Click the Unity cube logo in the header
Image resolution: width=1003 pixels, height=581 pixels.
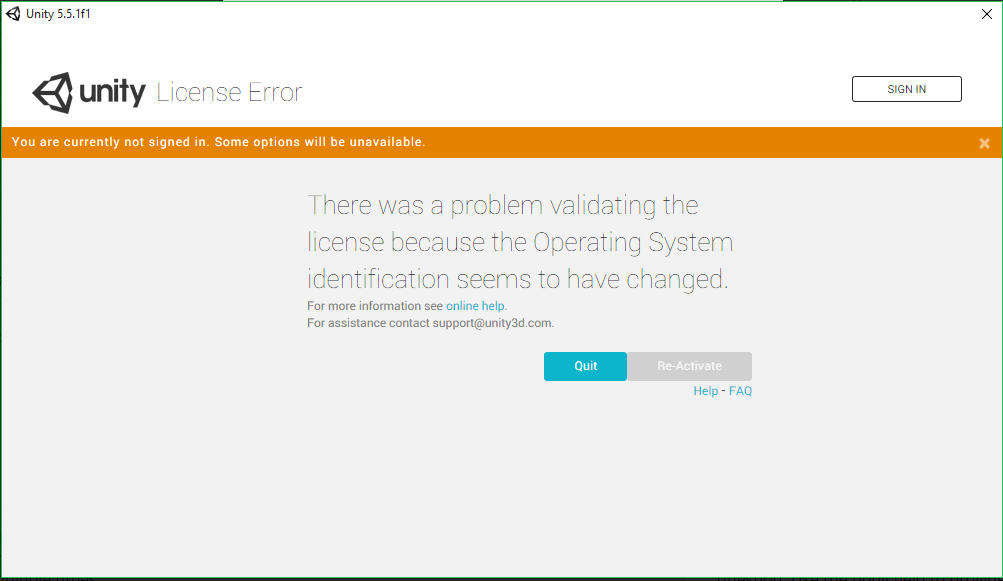[53, 93]
